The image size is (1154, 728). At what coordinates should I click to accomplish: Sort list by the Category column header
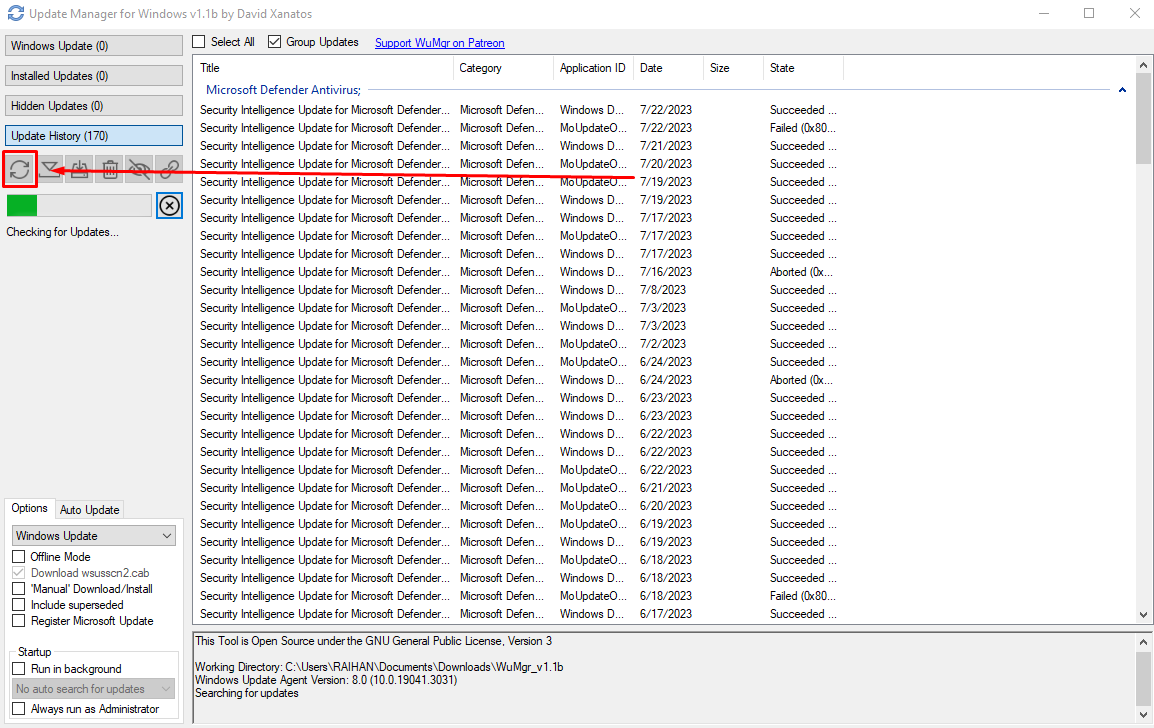[x=503, y=68]
